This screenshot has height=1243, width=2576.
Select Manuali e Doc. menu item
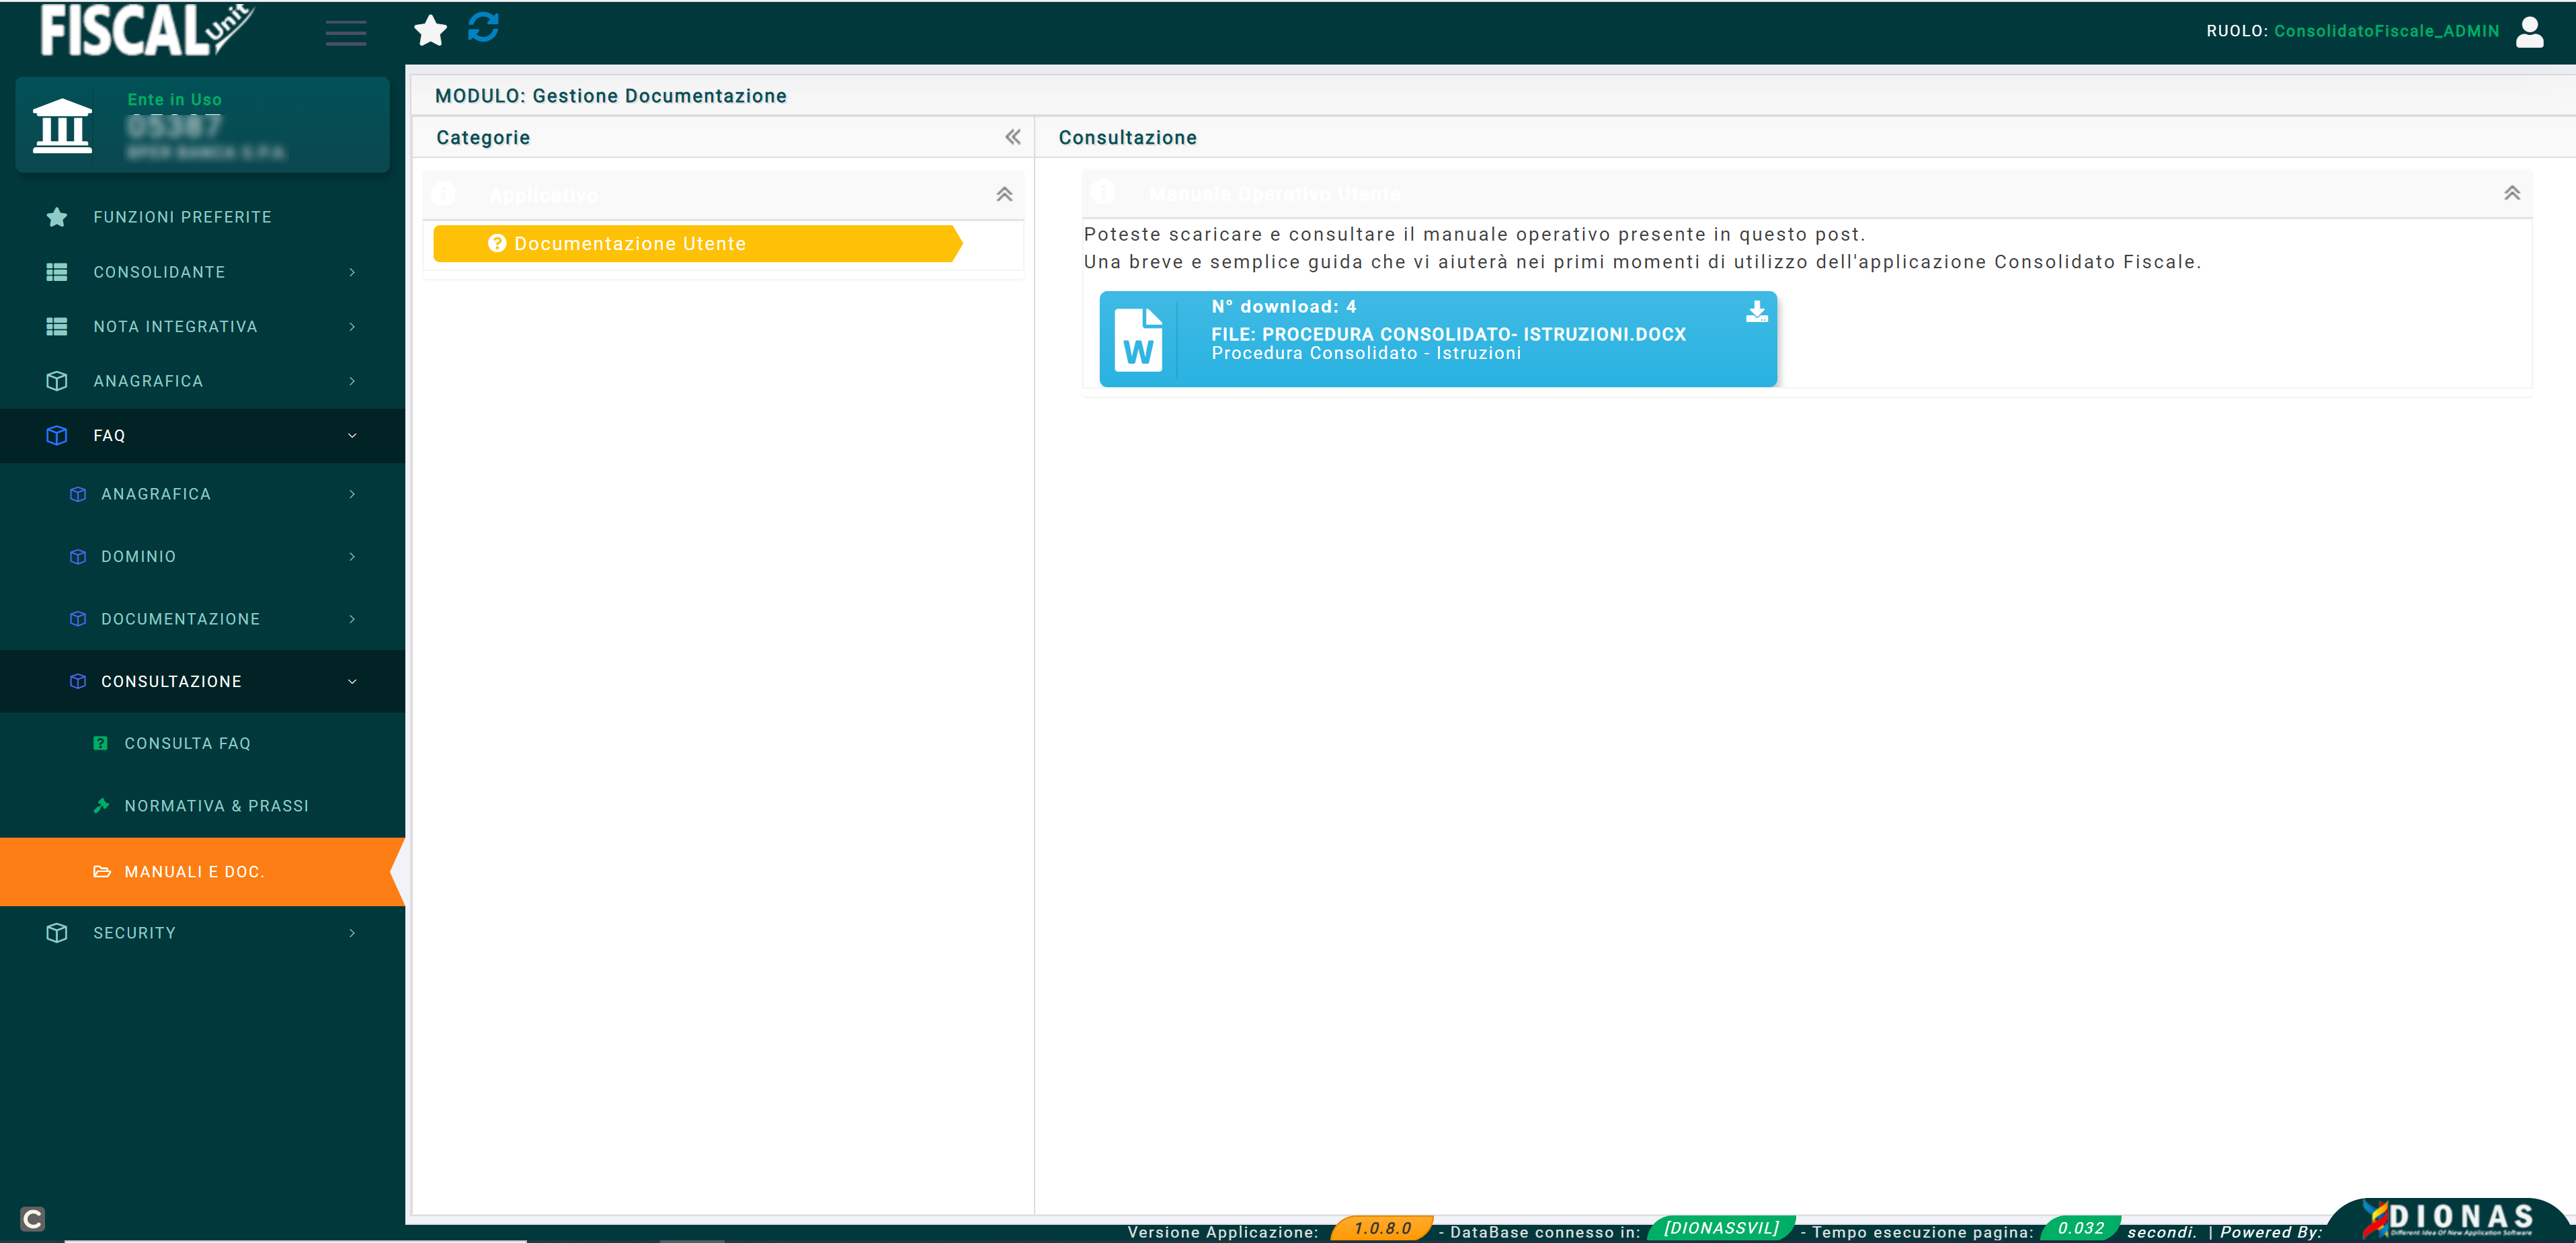pyautogui.click(x=202, y=872)
